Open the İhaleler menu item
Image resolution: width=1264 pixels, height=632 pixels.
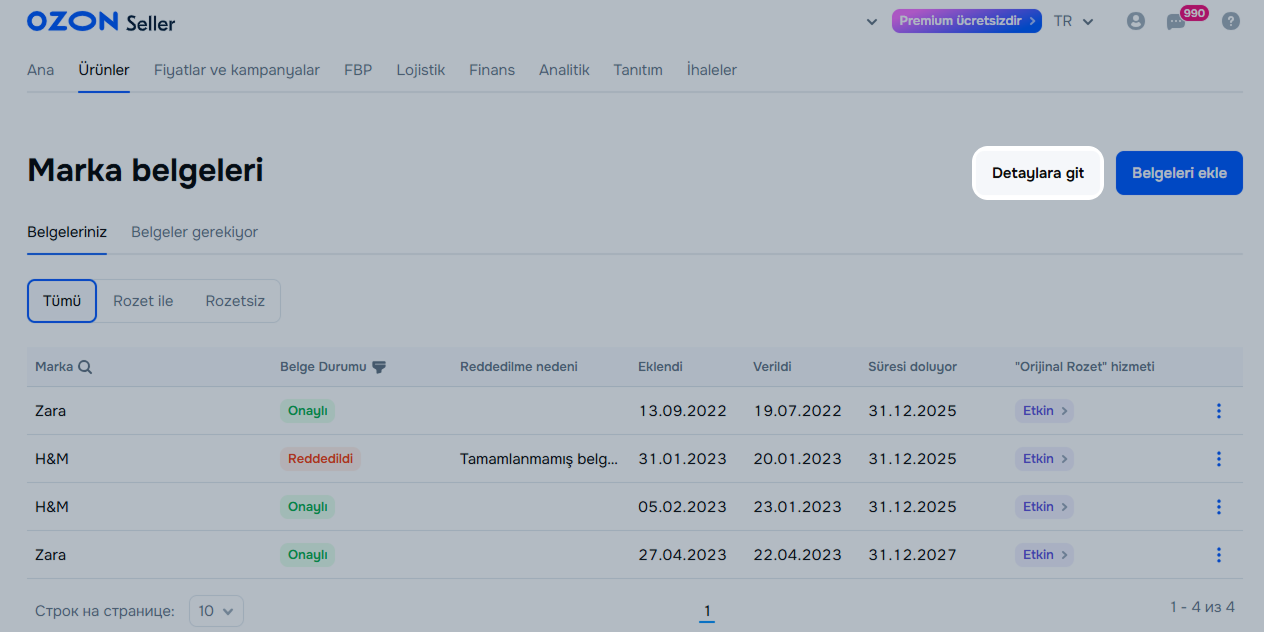(712, 70)
